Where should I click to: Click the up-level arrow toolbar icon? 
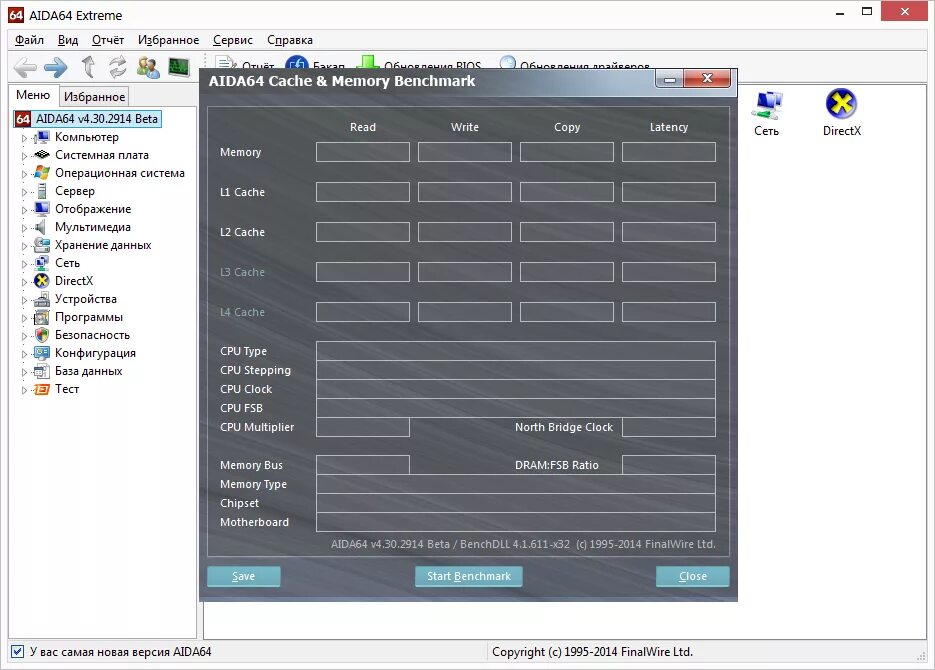pos(88,67)
